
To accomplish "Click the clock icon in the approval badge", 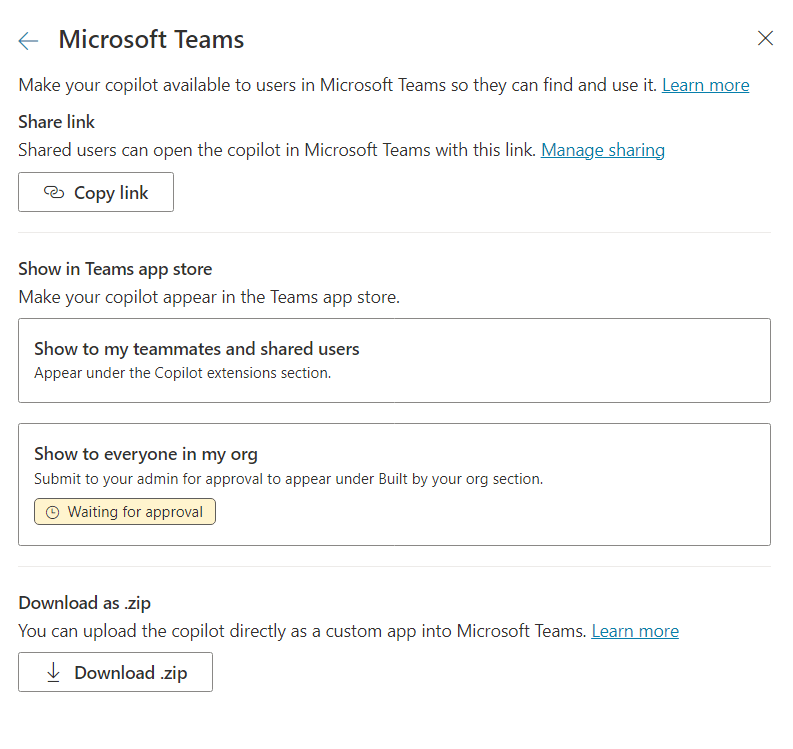I will (x=52, y=512).
